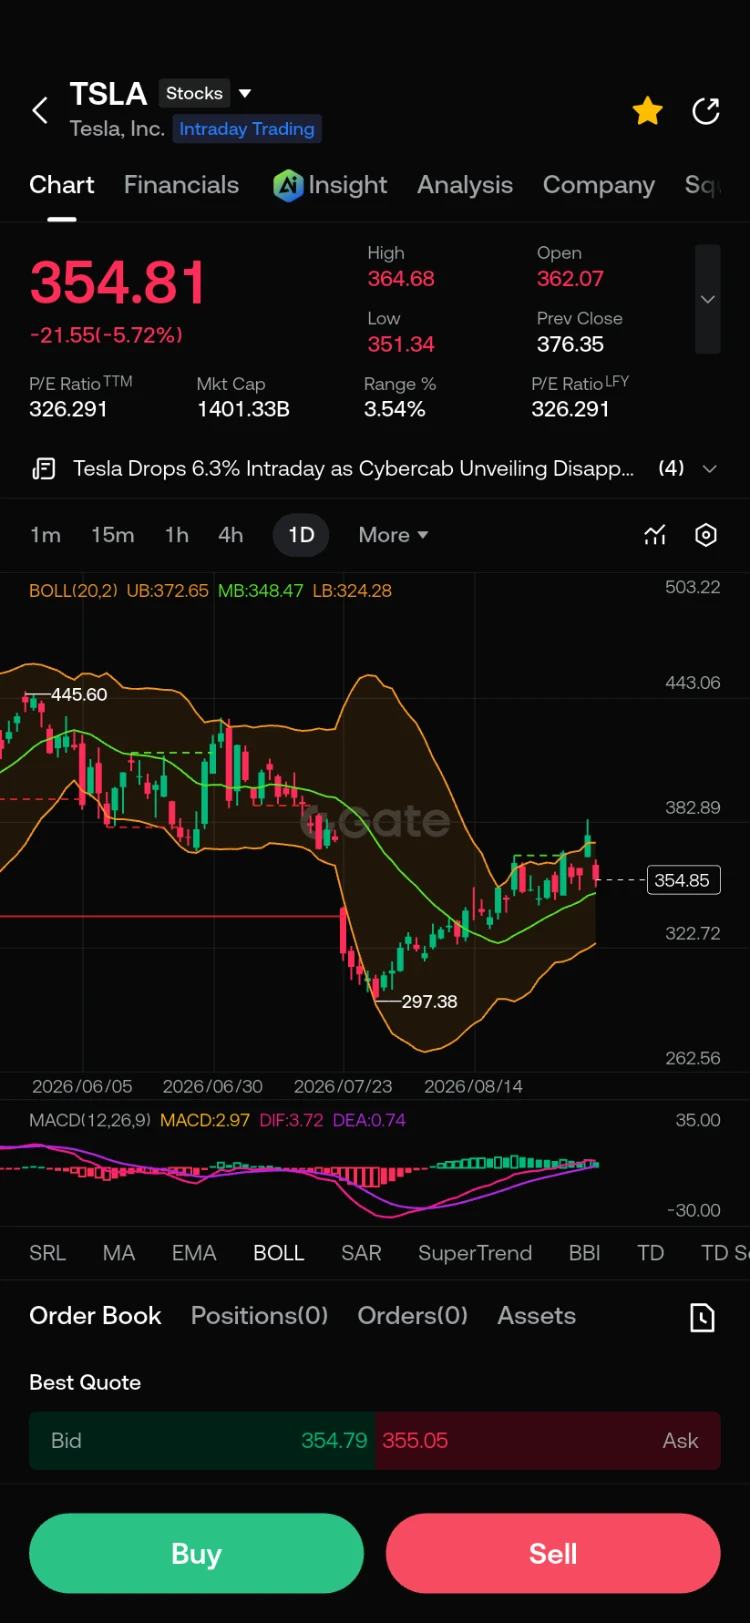
Task: Select the EMA indicator
Action: [194, 1253]
